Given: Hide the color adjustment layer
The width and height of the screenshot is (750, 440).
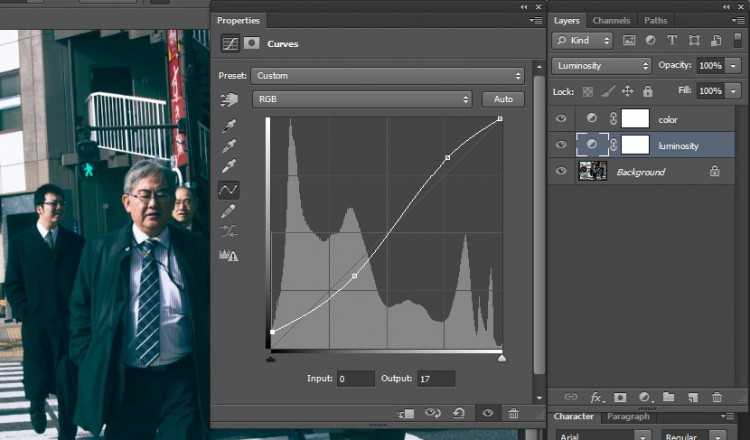Looking at the screenshot, I should point(561,119).
